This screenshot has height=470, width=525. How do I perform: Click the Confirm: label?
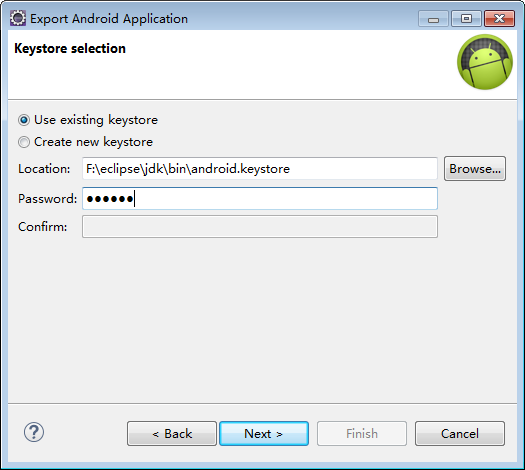[43, 227]
